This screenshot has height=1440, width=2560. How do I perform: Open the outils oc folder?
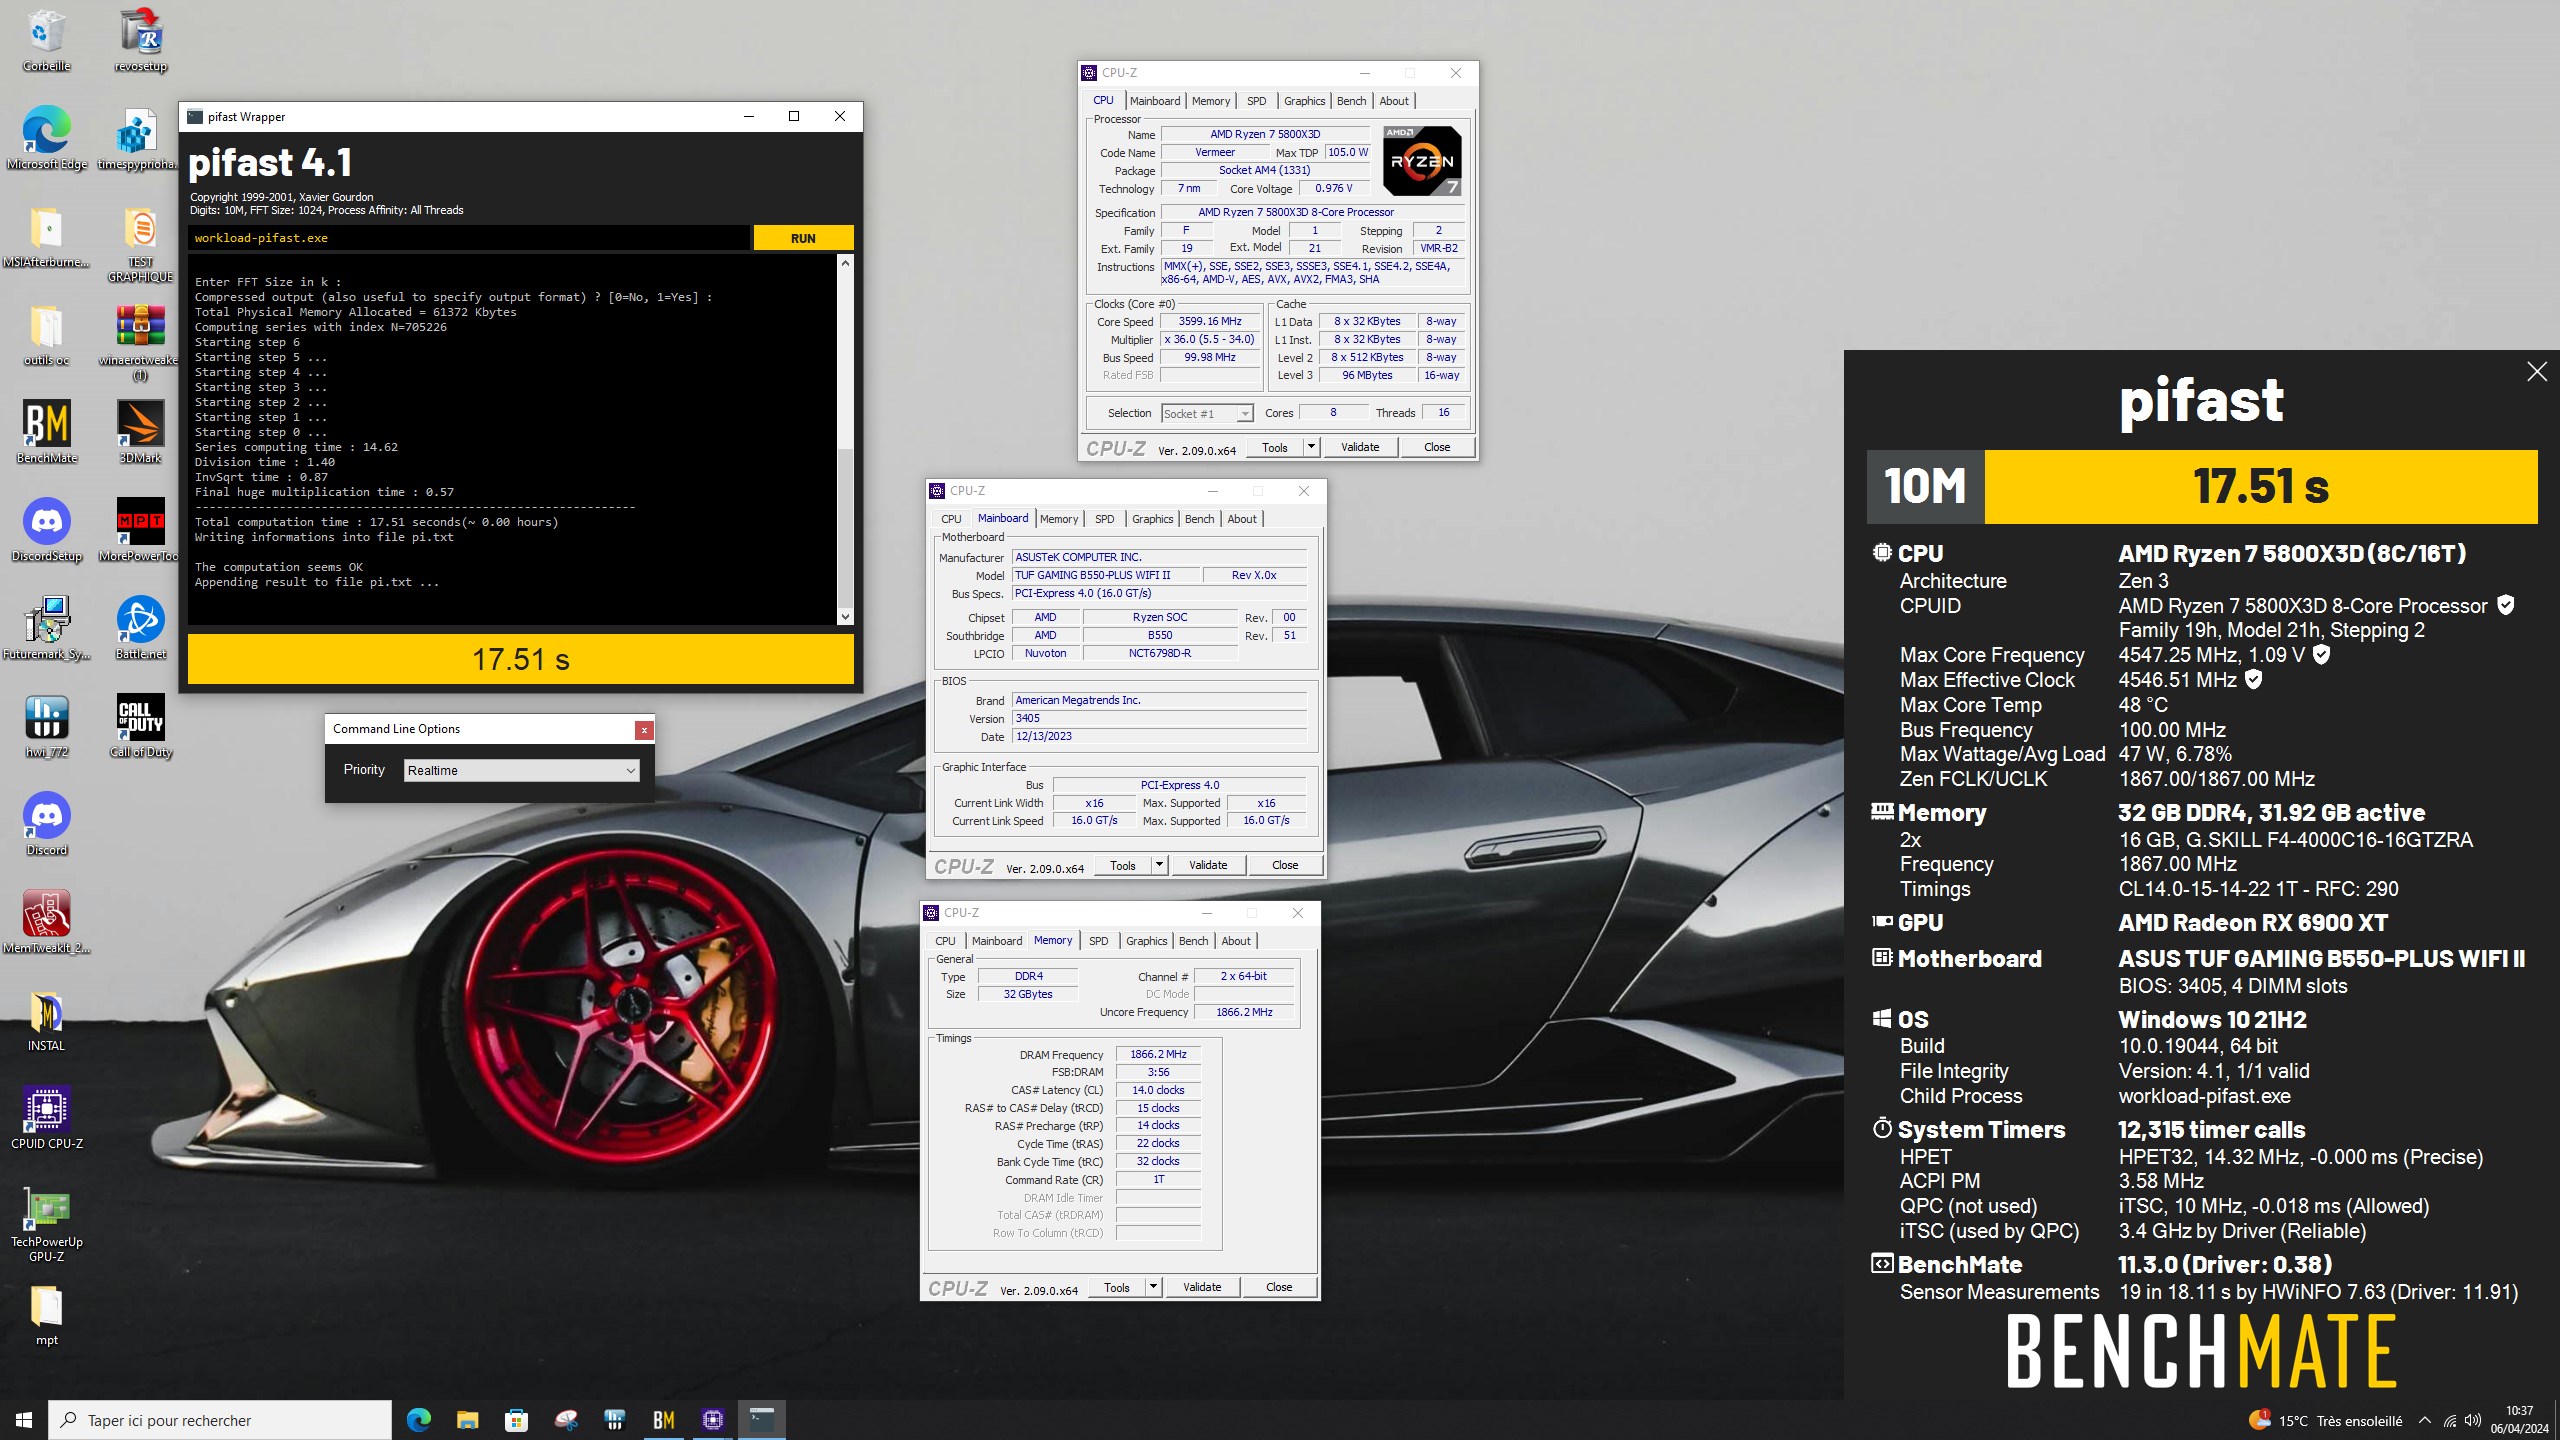[46, 334]
